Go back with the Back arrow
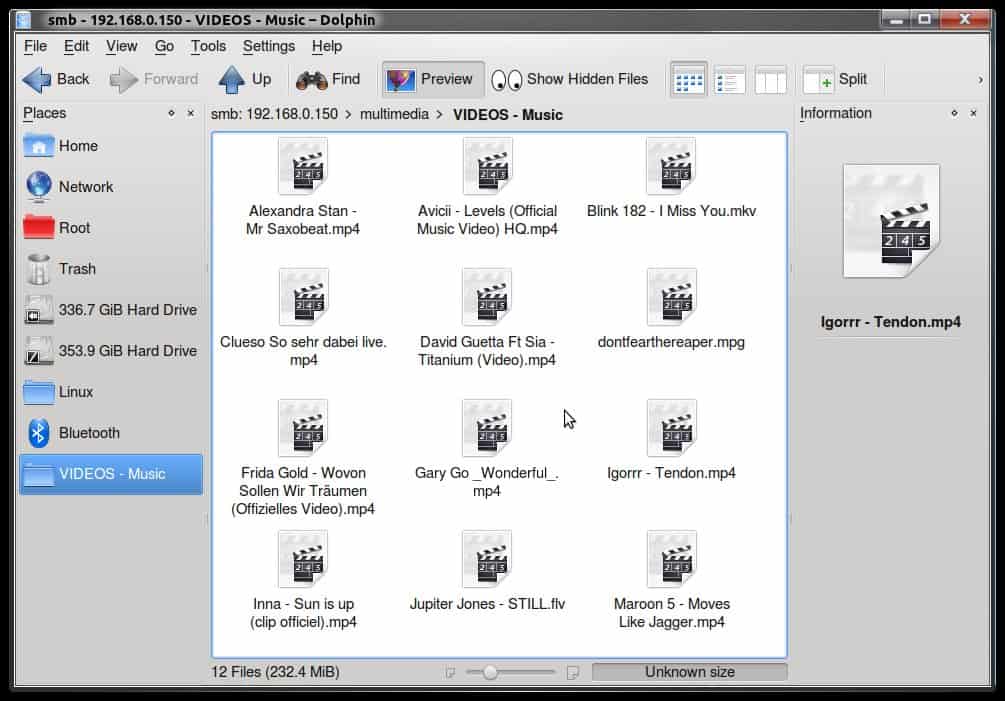Screen dimensions: 1005x701 point(56,79)
